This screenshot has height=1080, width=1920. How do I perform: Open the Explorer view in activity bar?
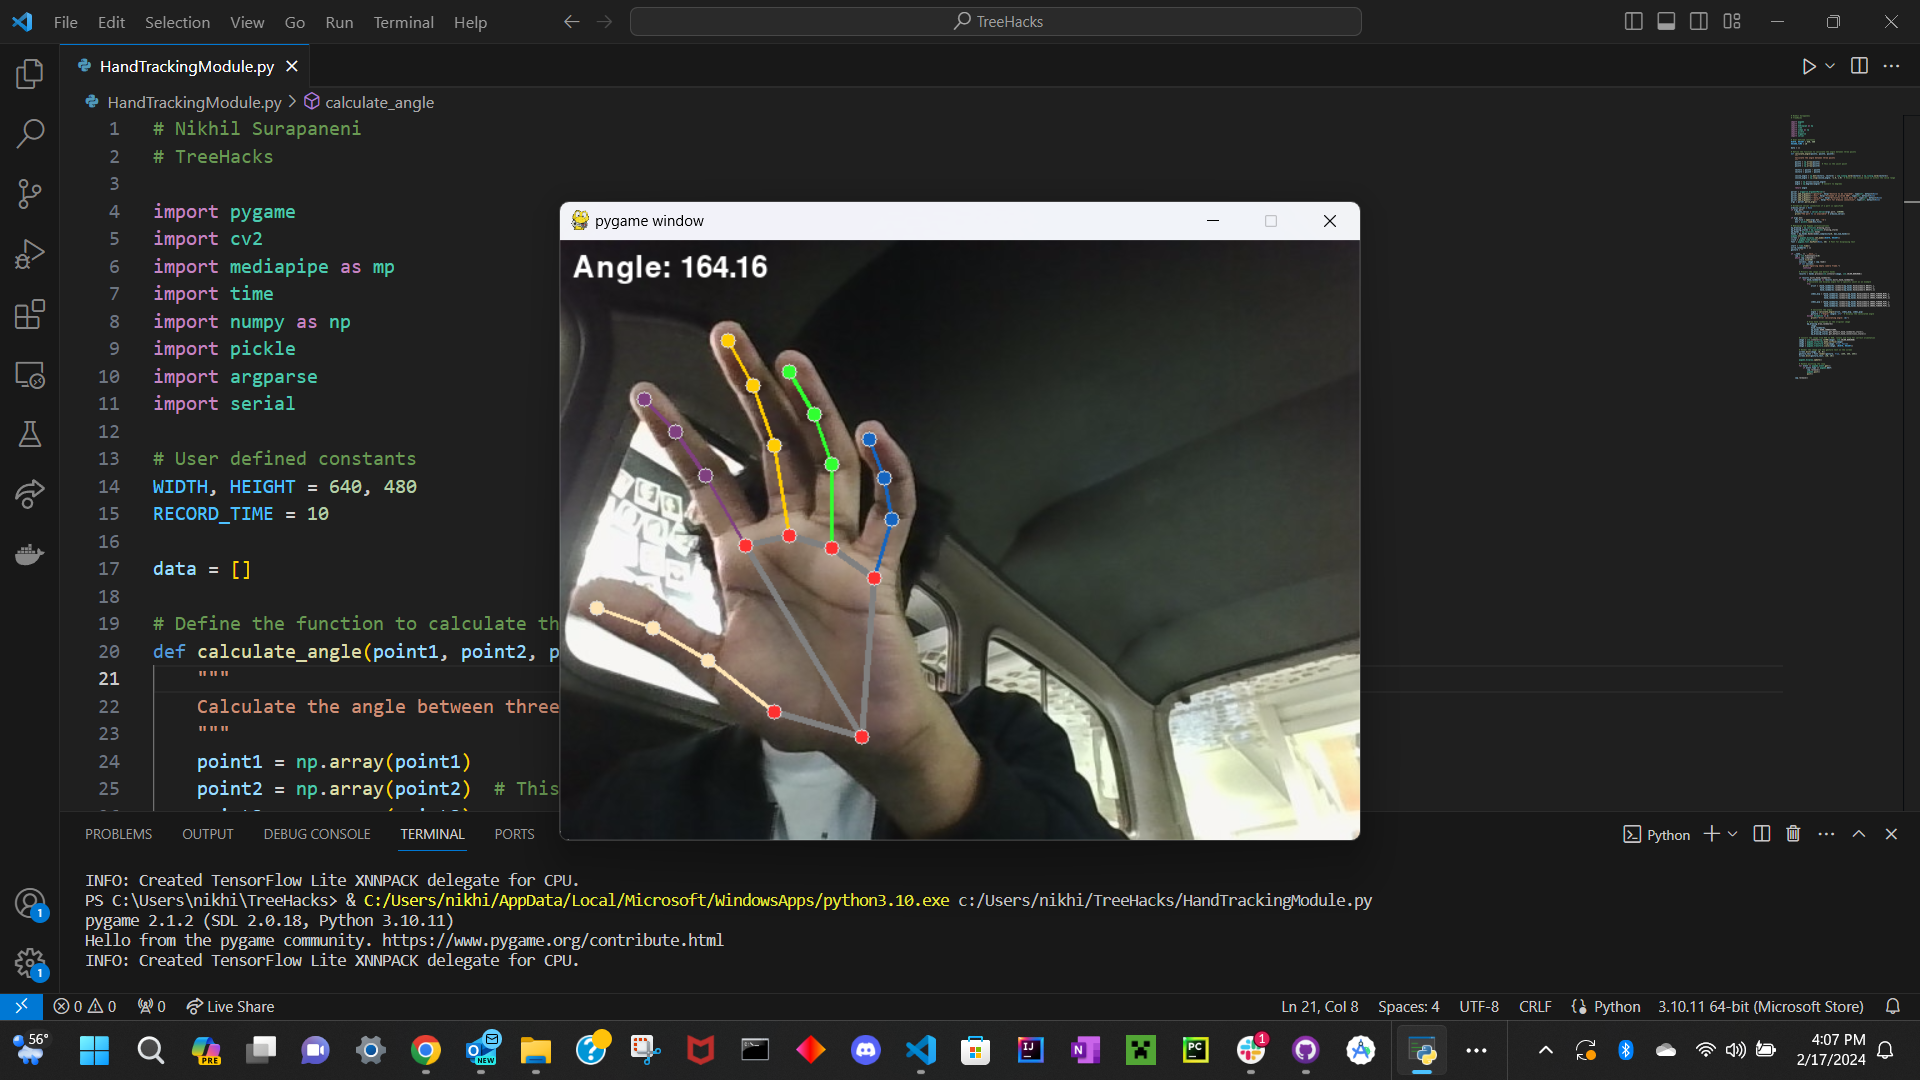(x=30, y=73)
